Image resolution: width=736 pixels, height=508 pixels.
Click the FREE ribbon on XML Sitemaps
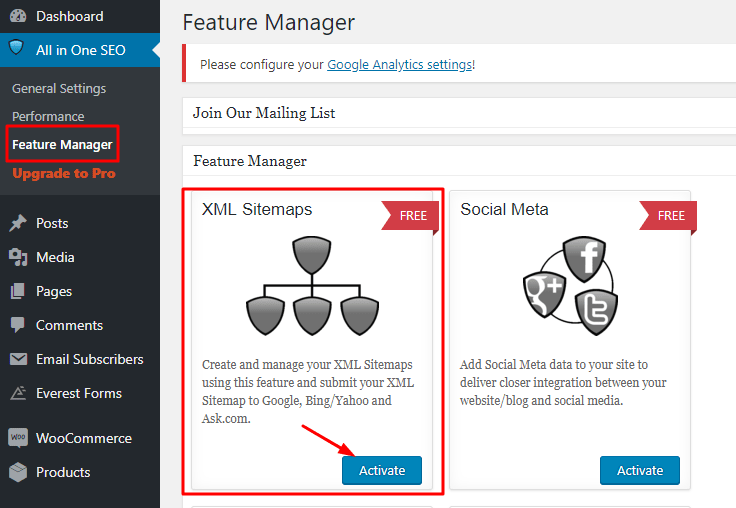click(x=410, y=216)
